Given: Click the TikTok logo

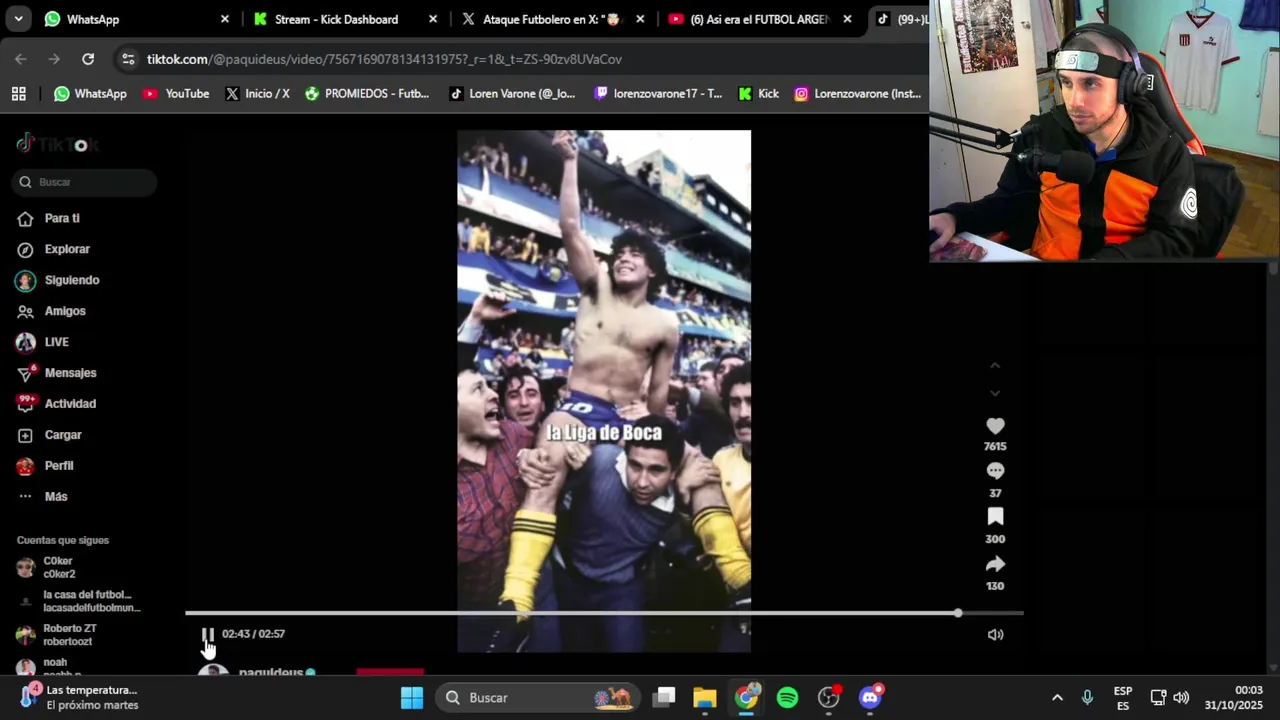Looking at the screenshot, I should 57,144.
